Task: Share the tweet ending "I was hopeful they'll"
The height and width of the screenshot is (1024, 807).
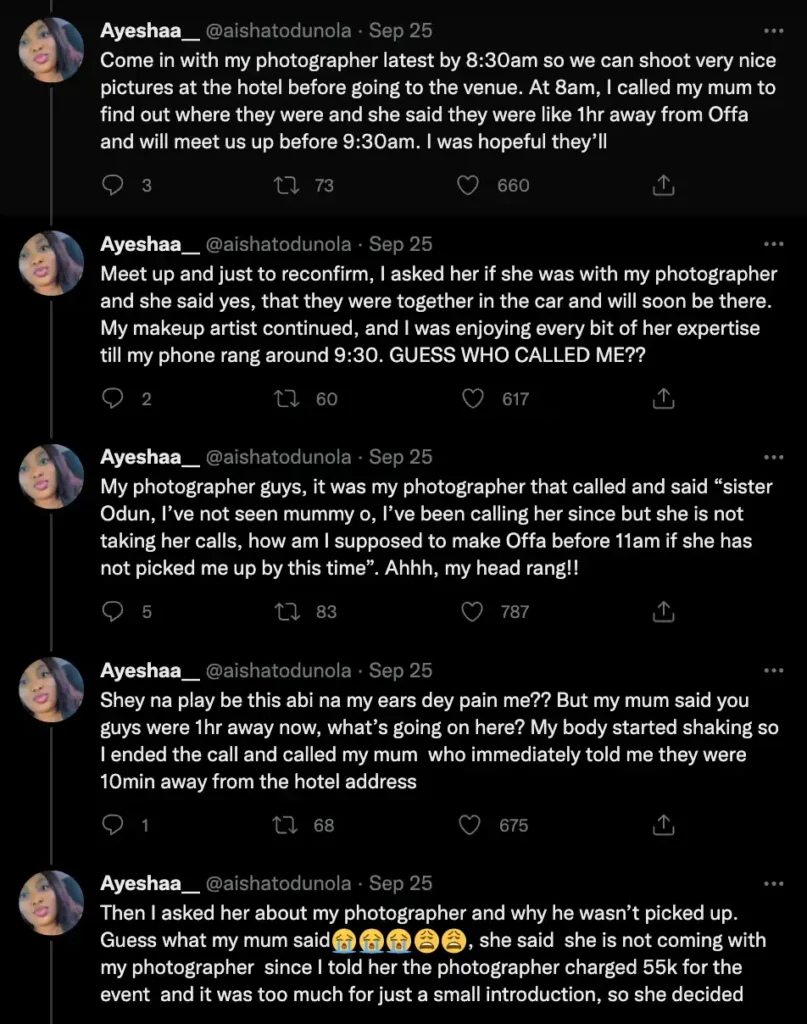Action: click(662, 185)
